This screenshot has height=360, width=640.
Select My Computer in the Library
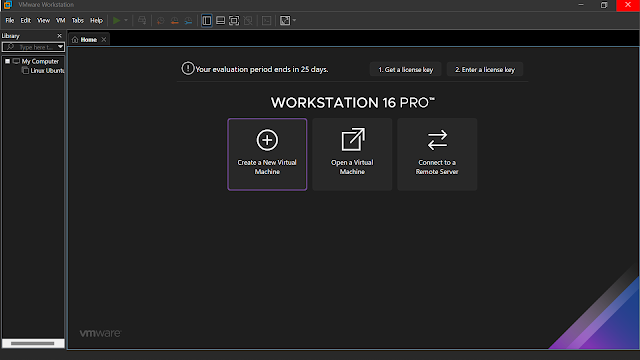tap(40, 61)
